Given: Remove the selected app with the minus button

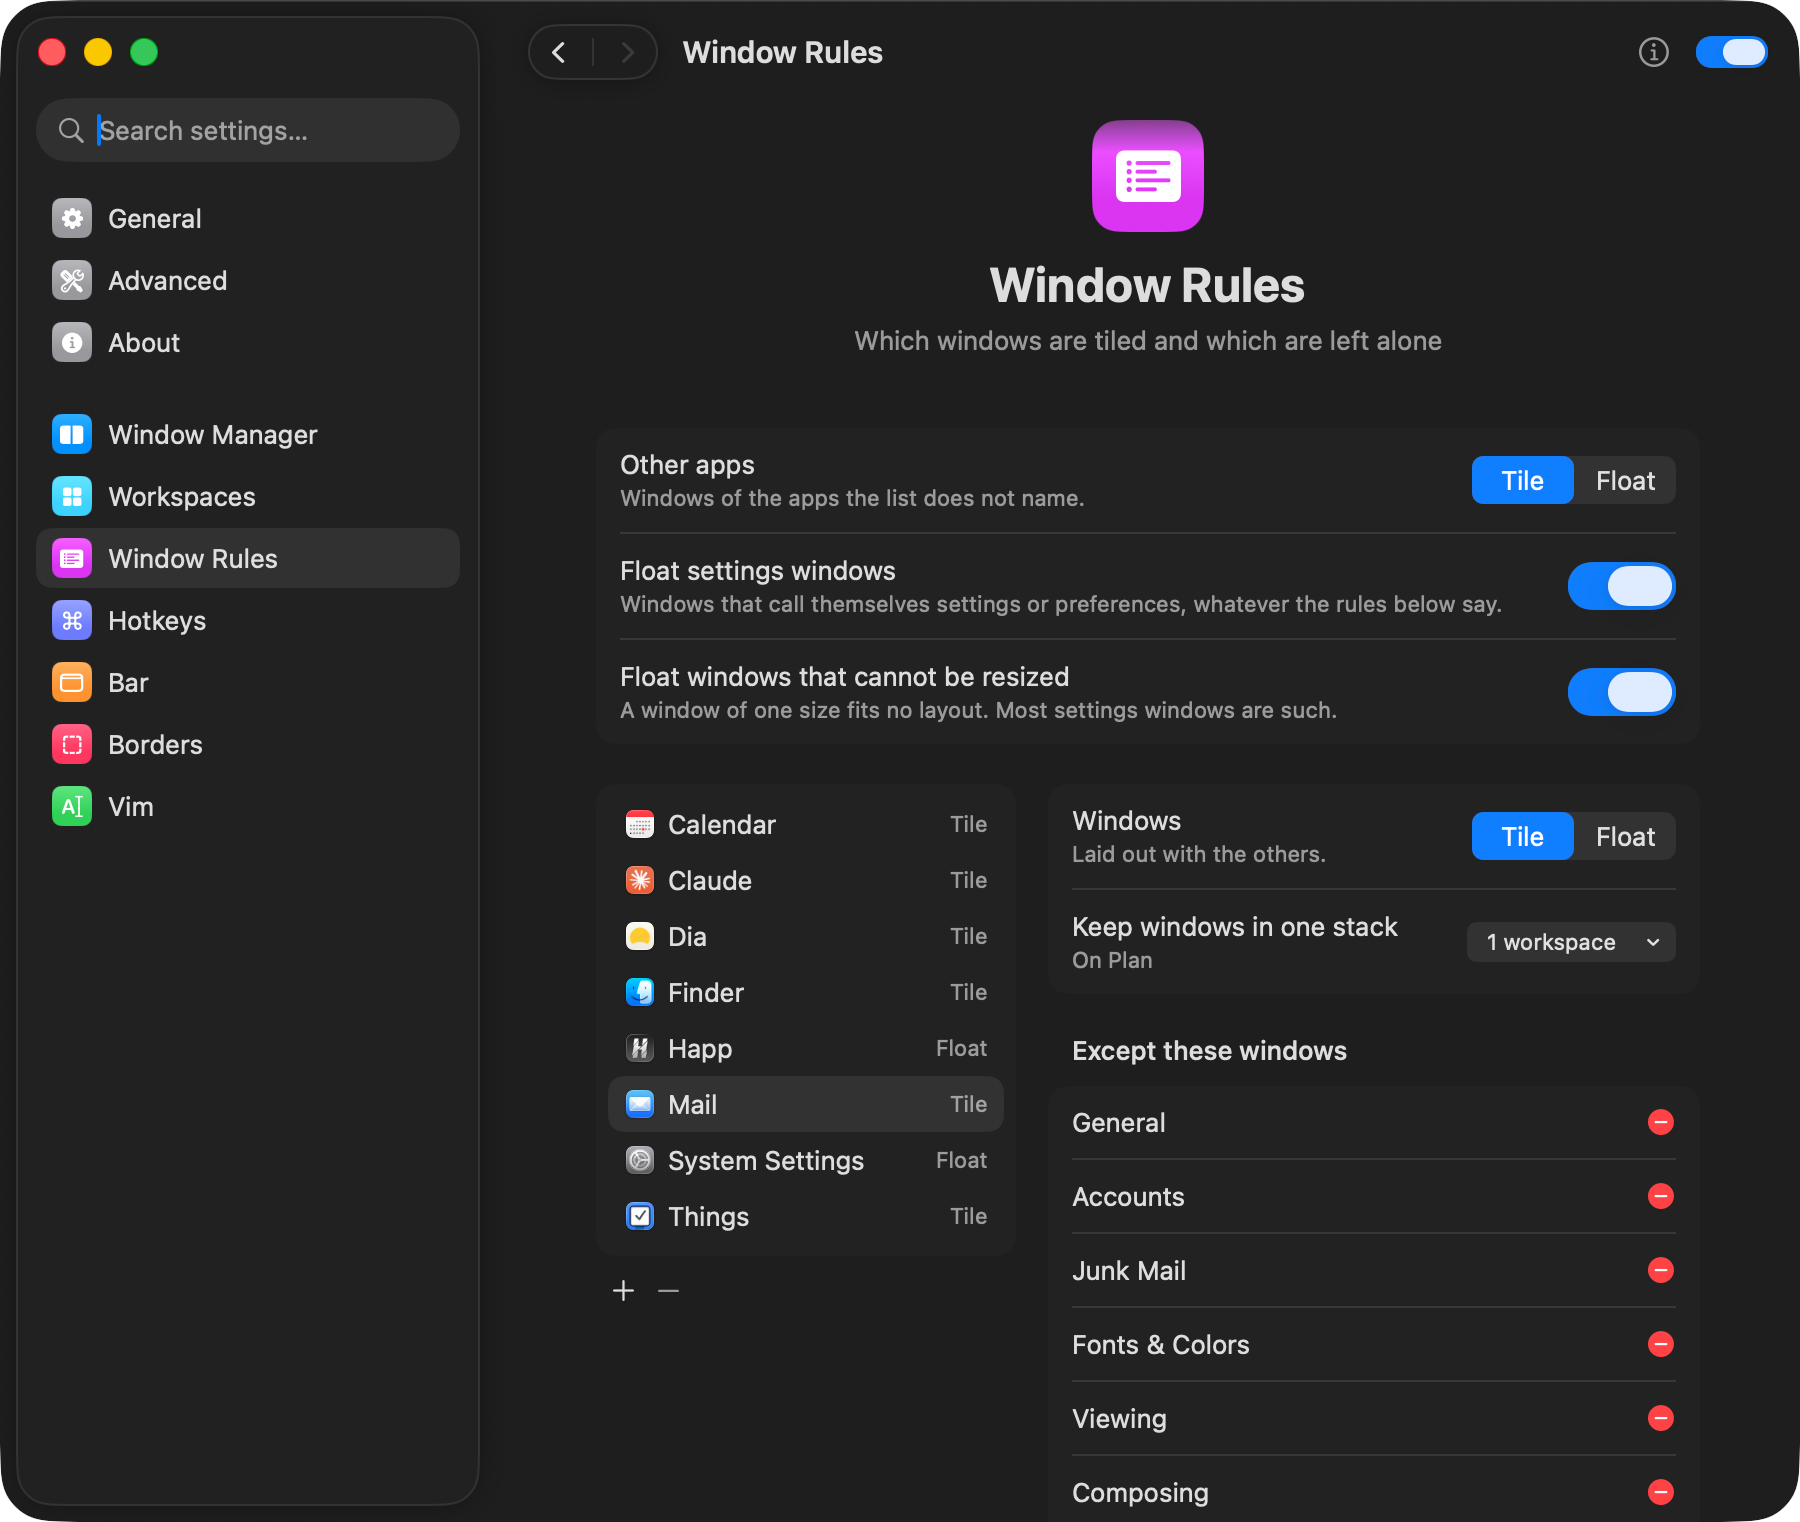Looking at the screenshot, I should (669, 1291).
